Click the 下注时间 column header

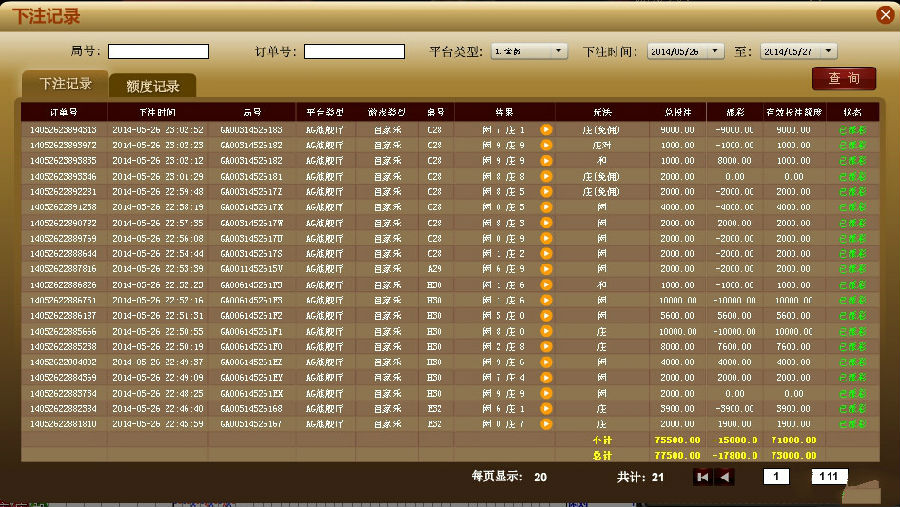157,112
